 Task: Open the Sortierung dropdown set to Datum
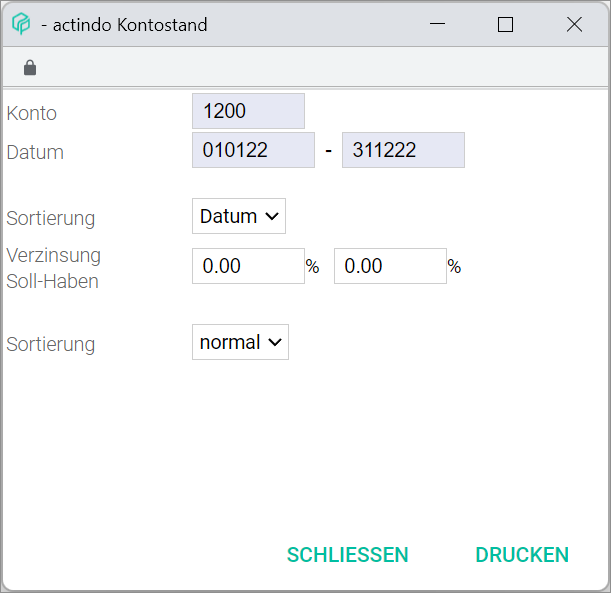click(239, 216)
